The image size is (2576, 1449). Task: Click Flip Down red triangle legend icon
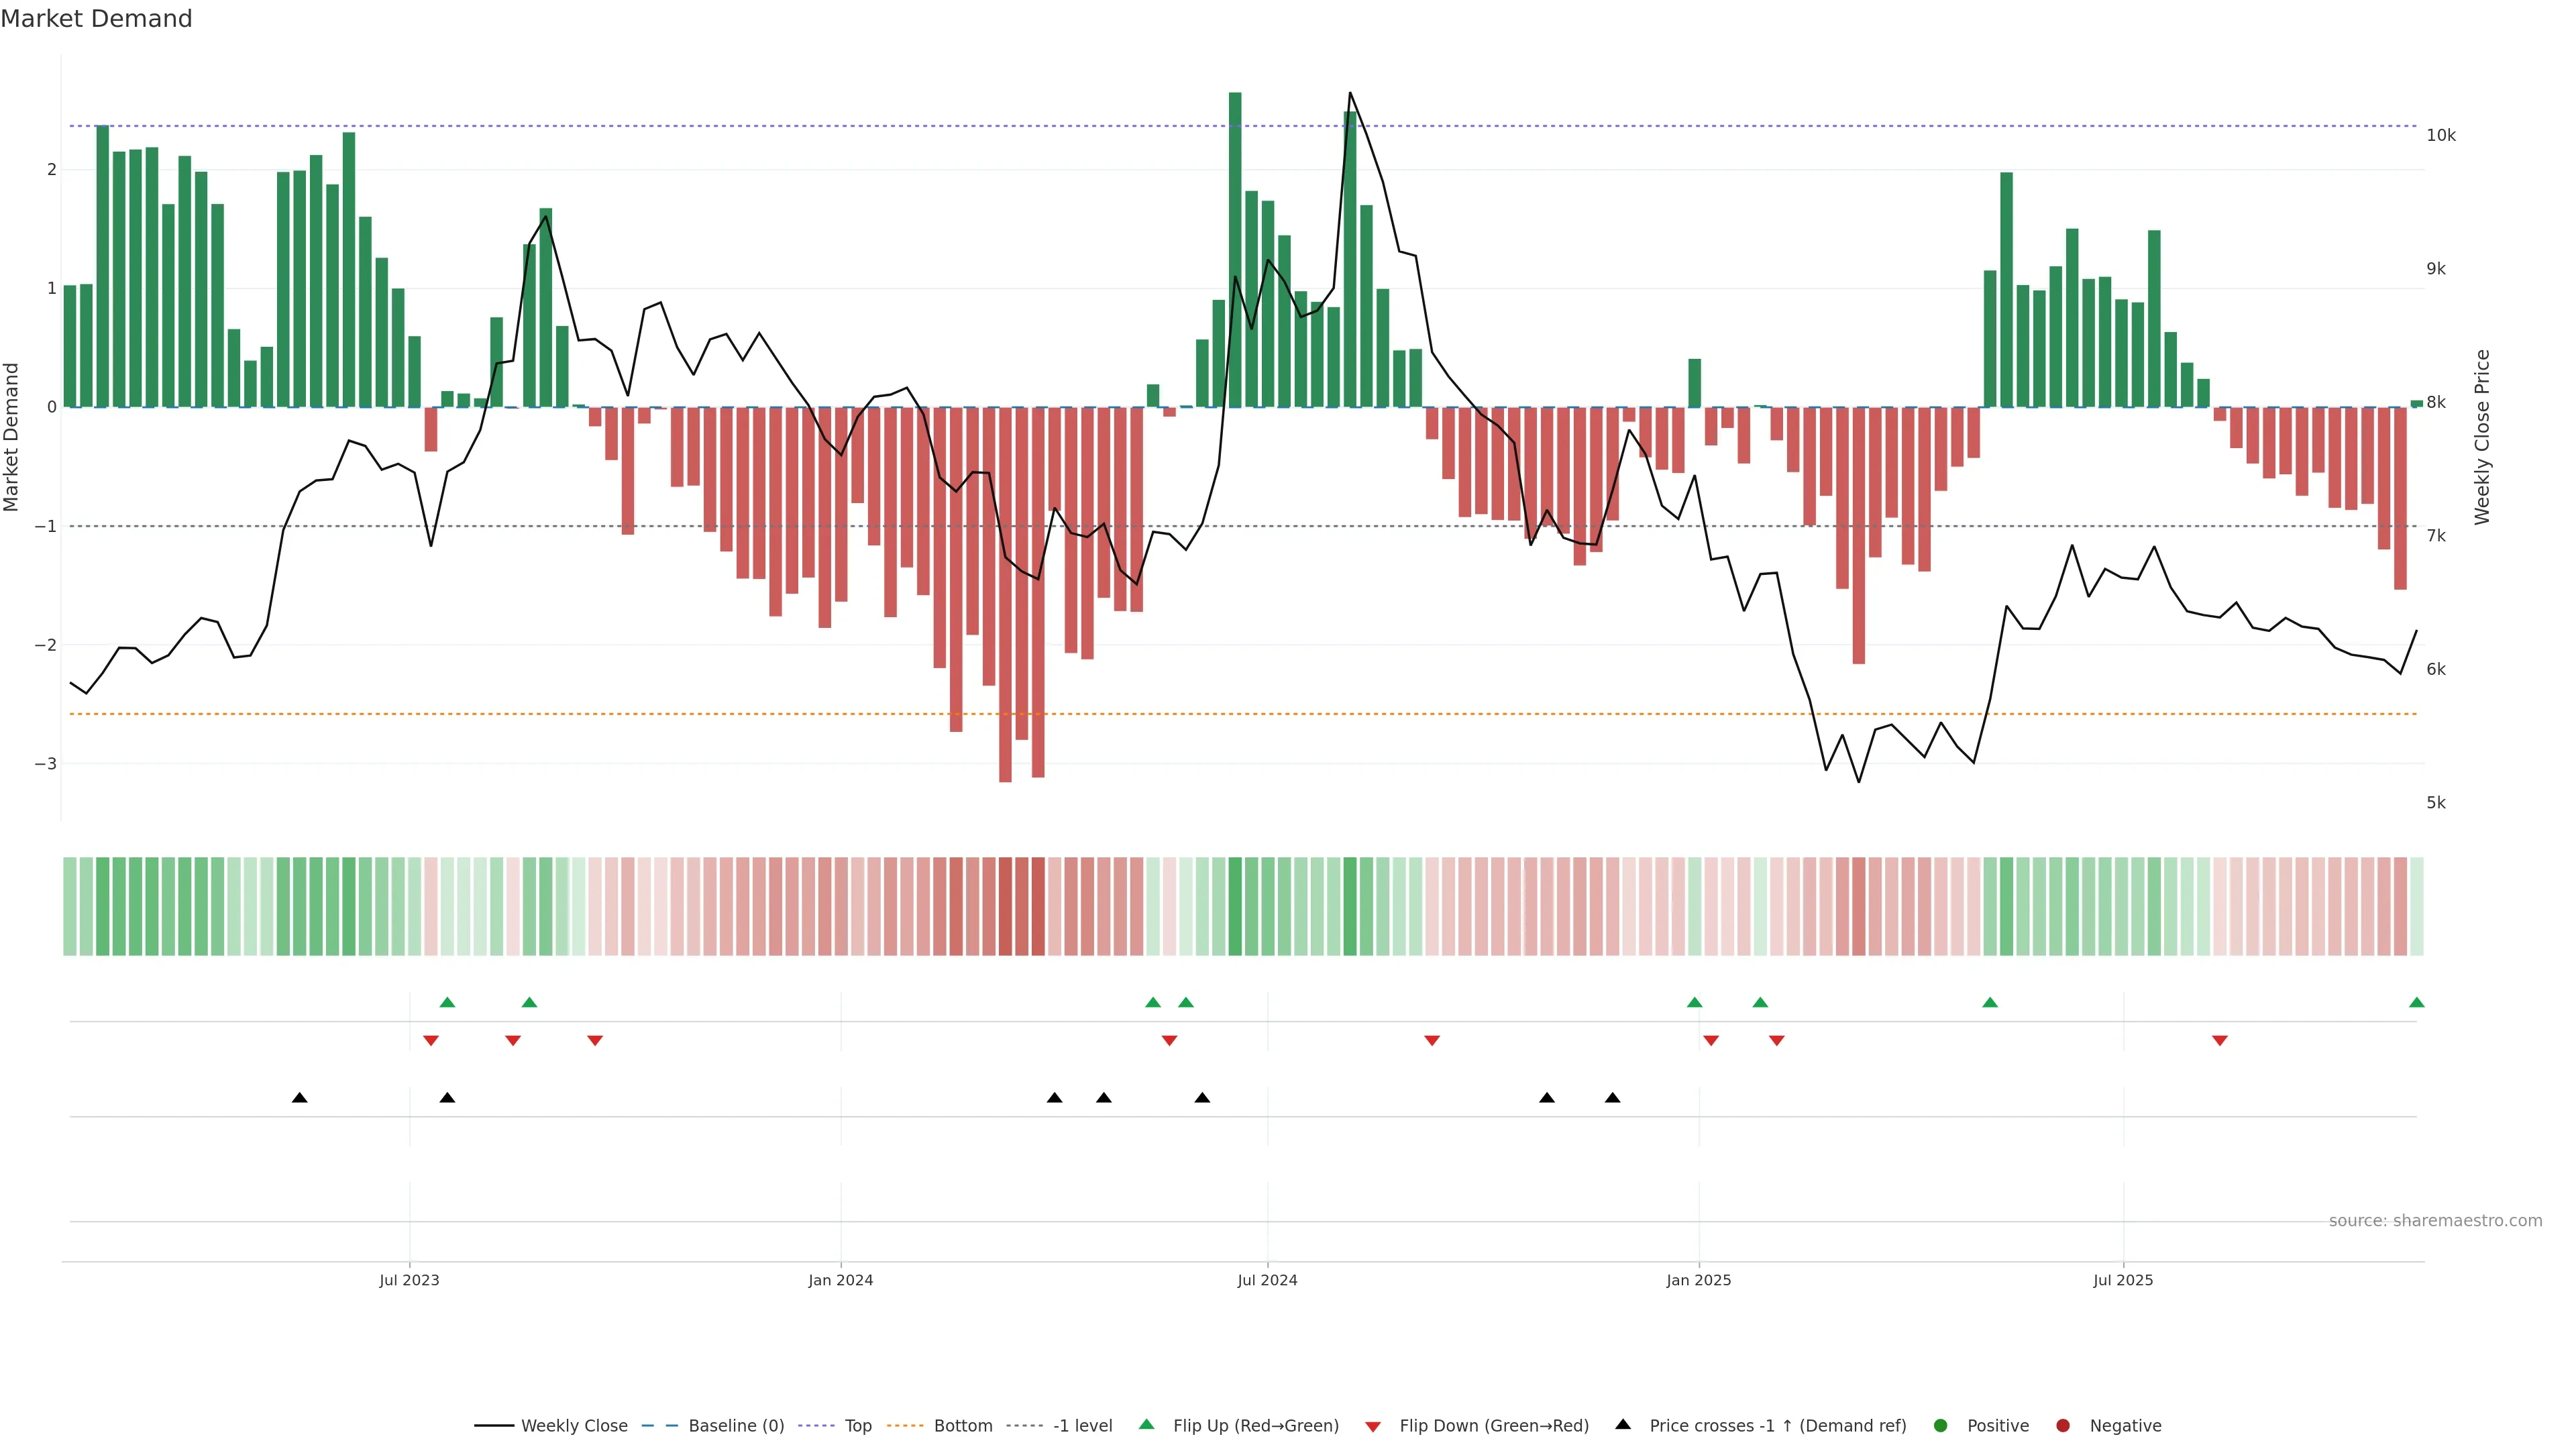tap(1373, 1427)
